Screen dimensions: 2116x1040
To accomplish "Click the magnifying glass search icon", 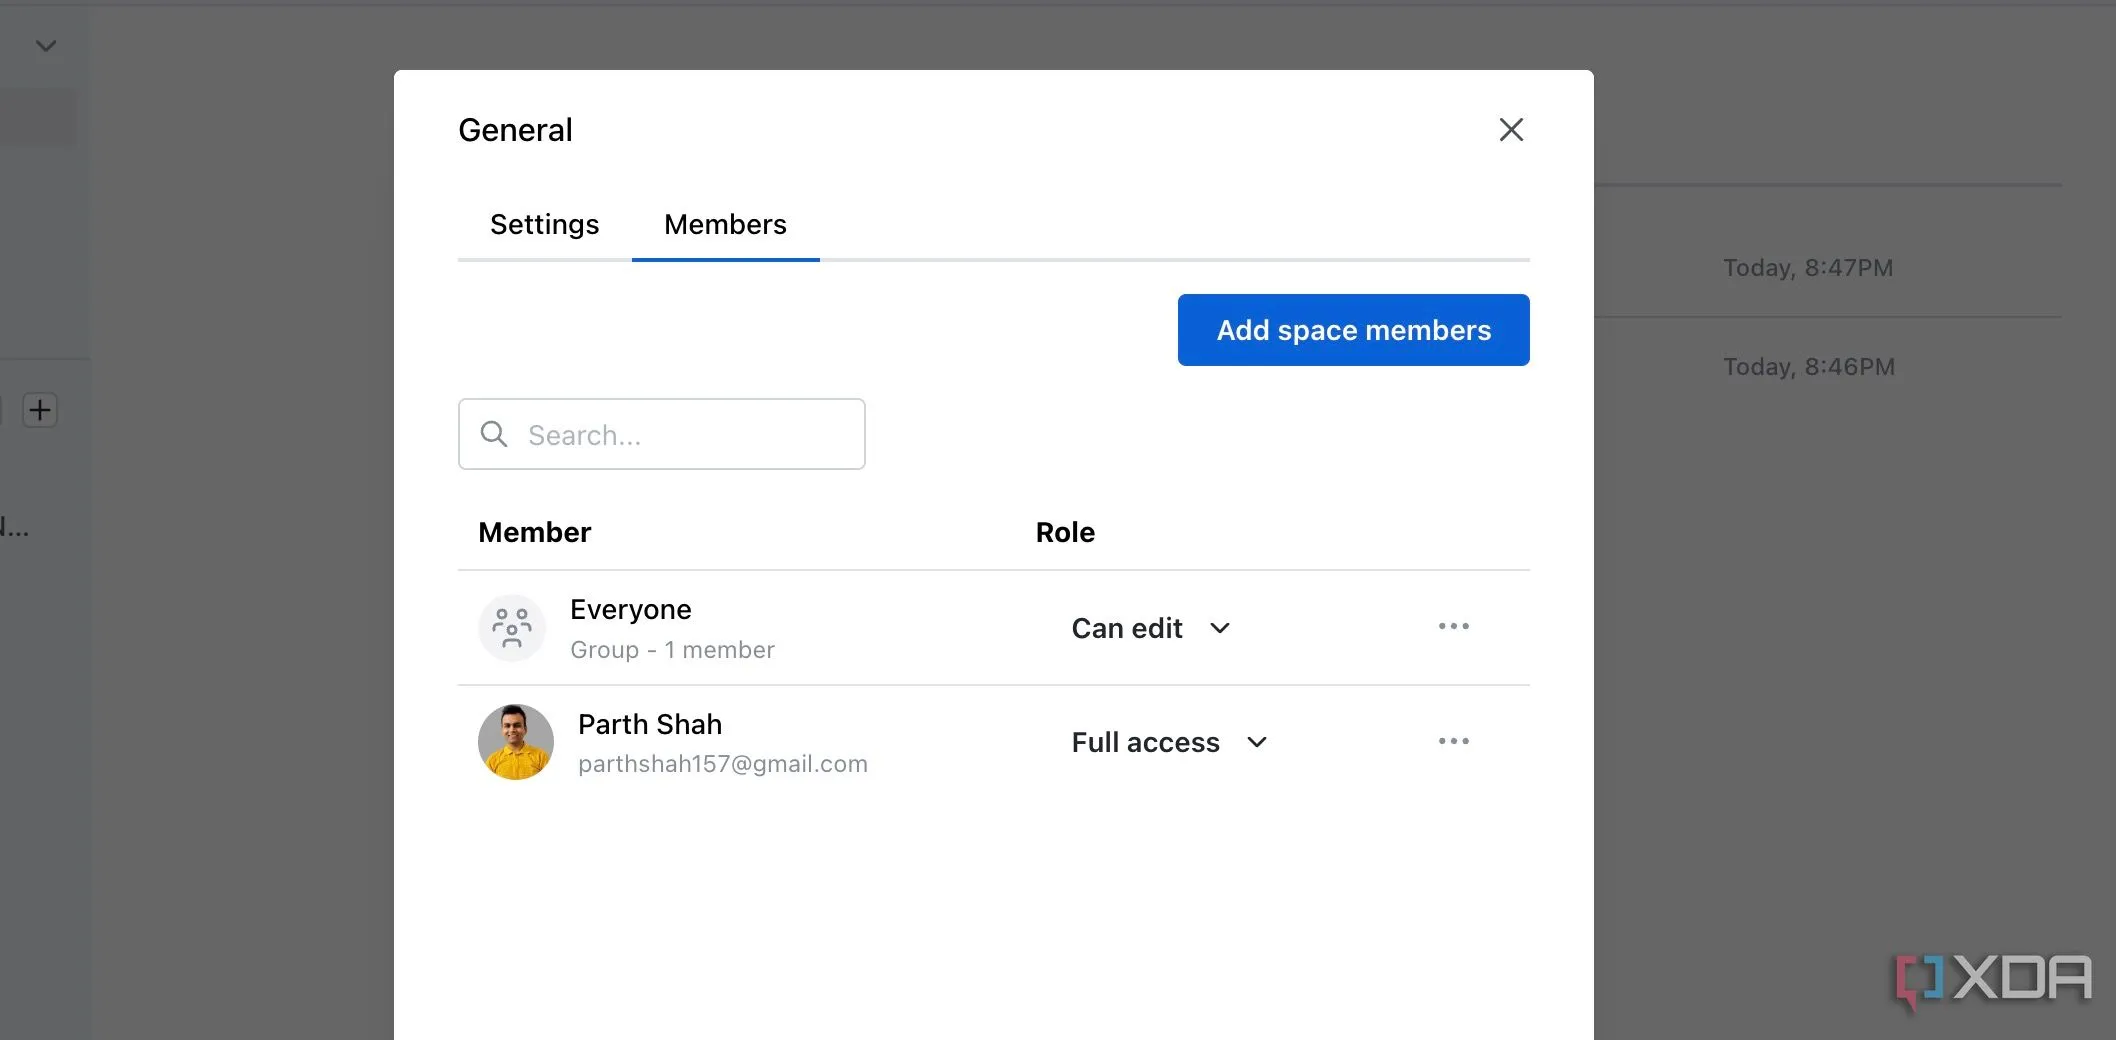I will coord(494,434).
